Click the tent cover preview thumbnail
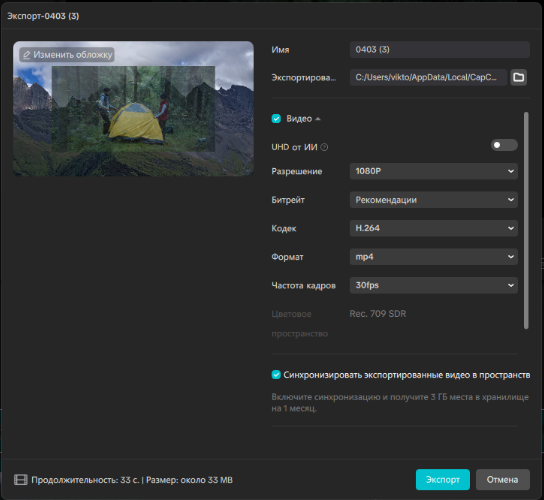The width and height of the screenshot is (544, 500). coord(133,108)
